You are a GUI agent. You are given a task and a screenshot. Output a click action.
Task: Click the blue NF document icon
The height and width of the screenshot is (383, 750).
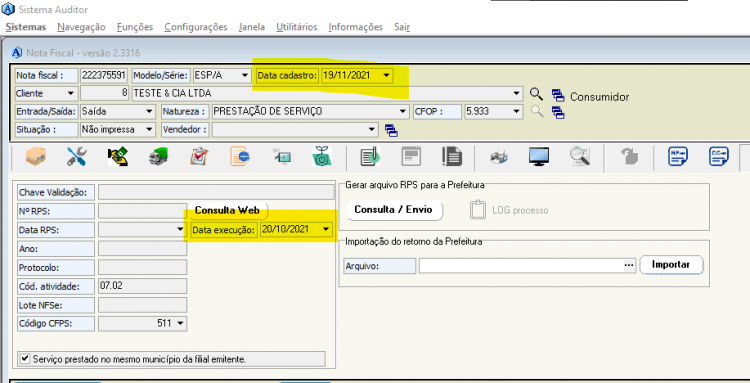click(x=678, y=156)
